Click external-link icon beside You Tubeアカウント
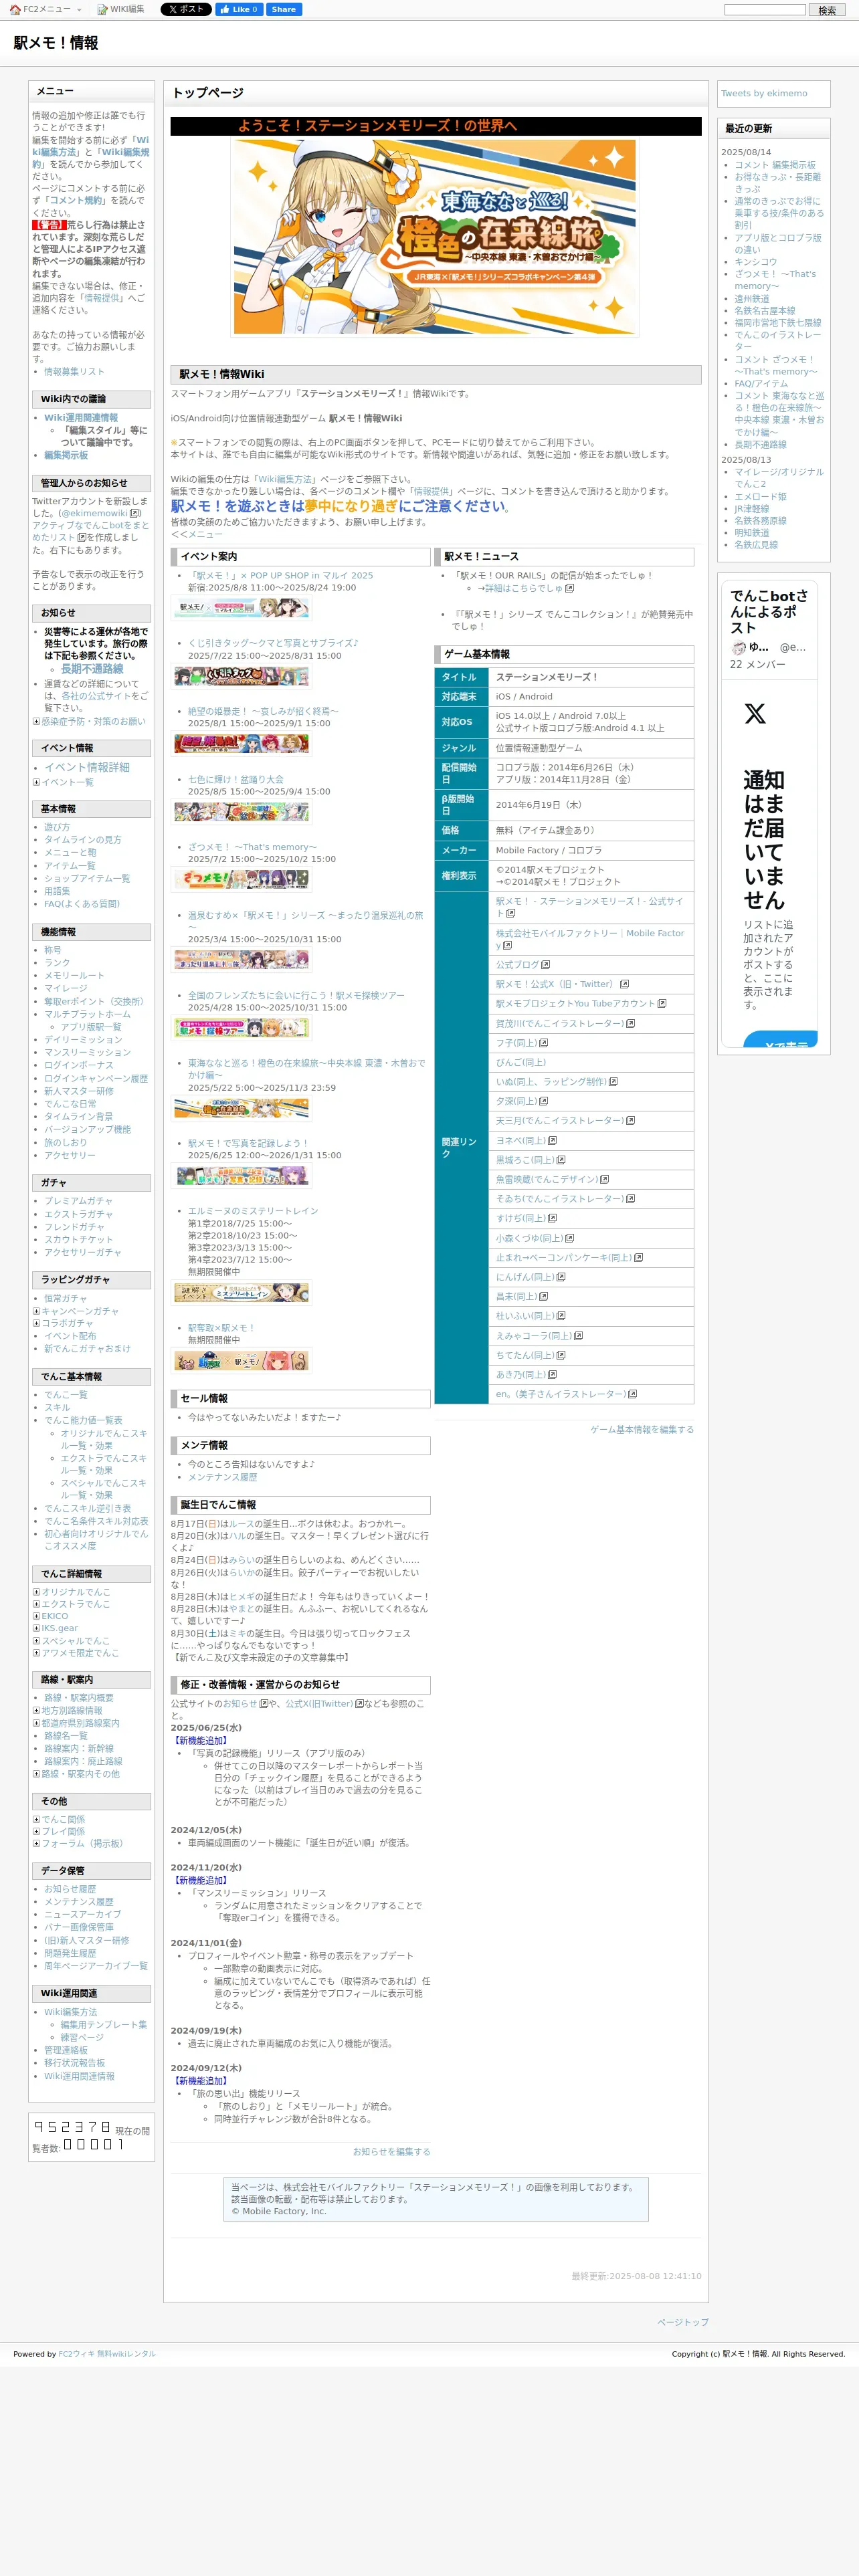Viewport: 859px width, 2576px height. (662, 1004)
